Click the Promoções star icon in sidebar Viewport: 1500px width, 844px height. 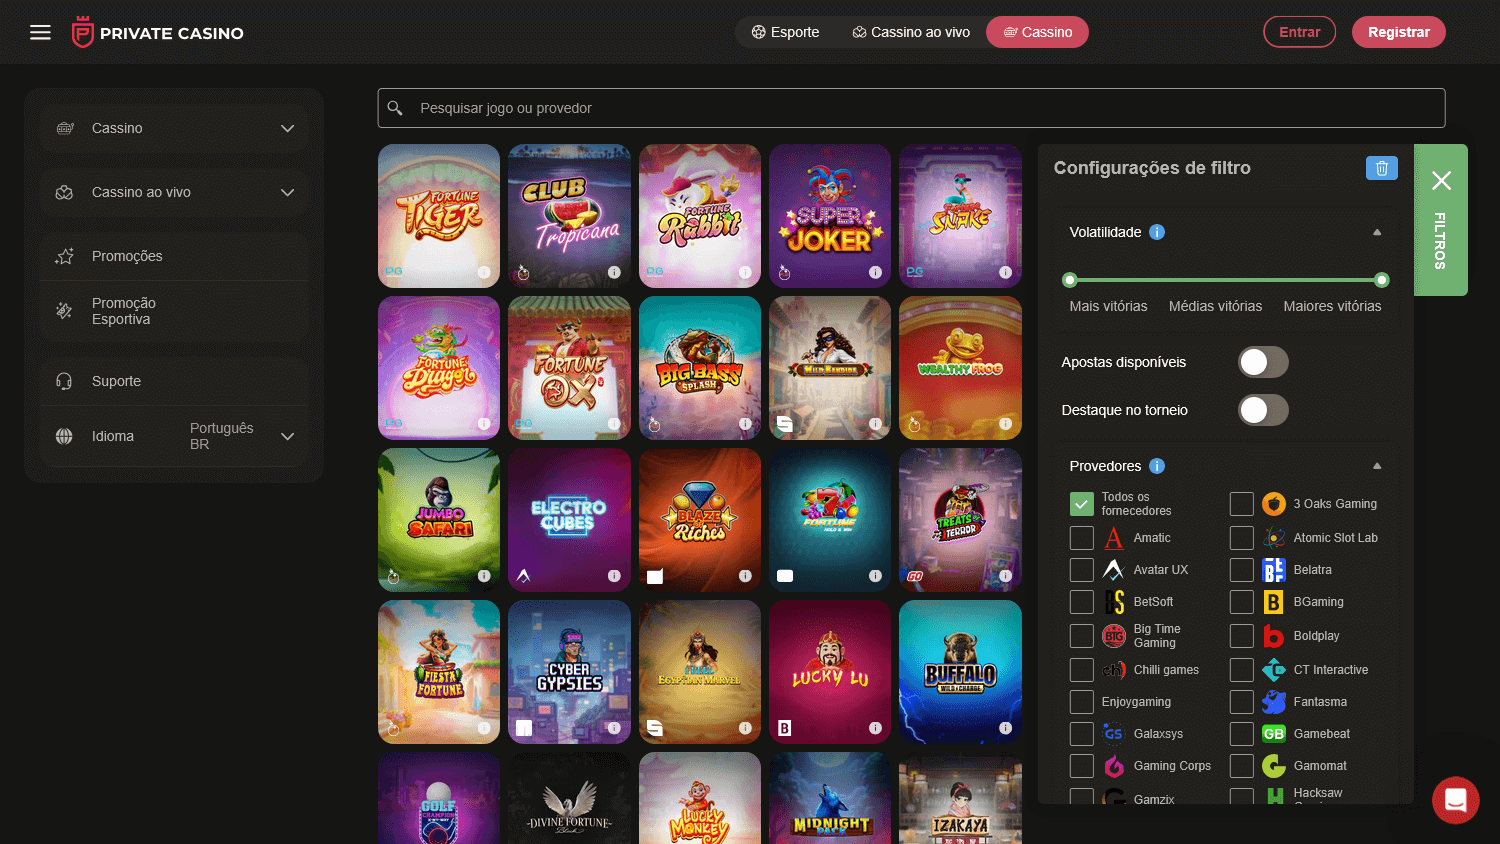65,256
